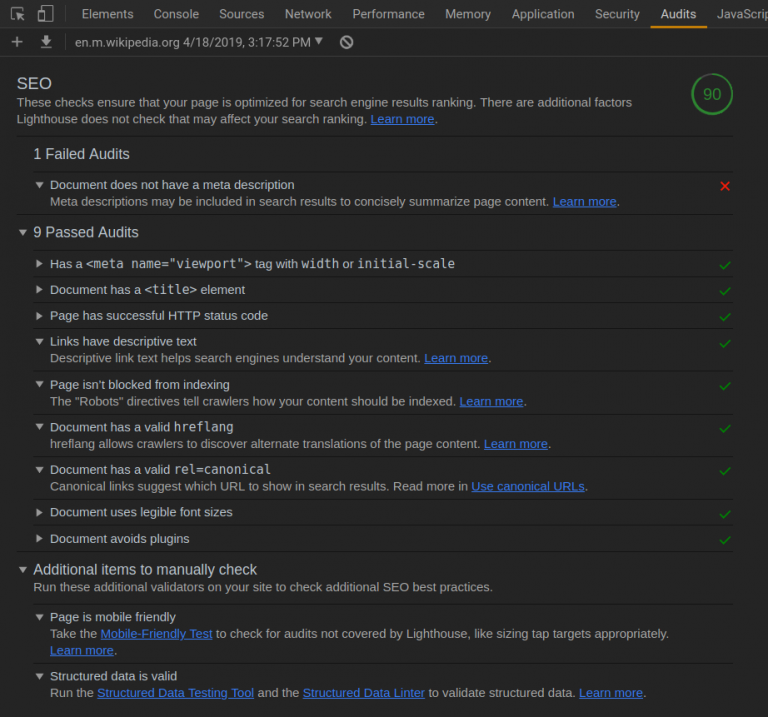Expand the meta viewport tag audit
The height and width of the screenshot is (717, 768).
click(40, 263)
